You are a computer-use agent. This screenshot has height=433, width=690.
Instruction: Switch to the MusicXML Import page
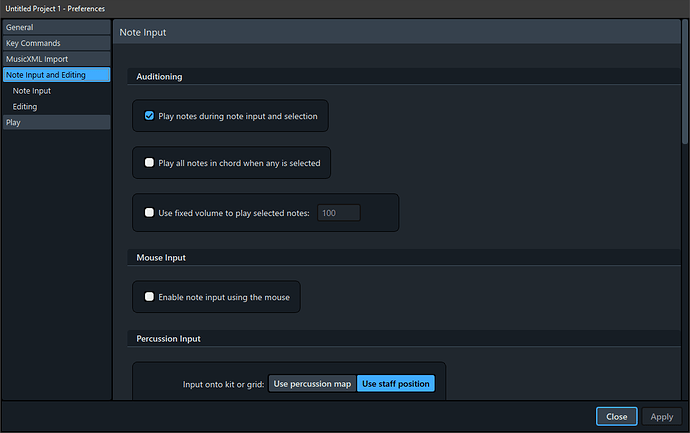pyautogui.click(x=55, y=59)
